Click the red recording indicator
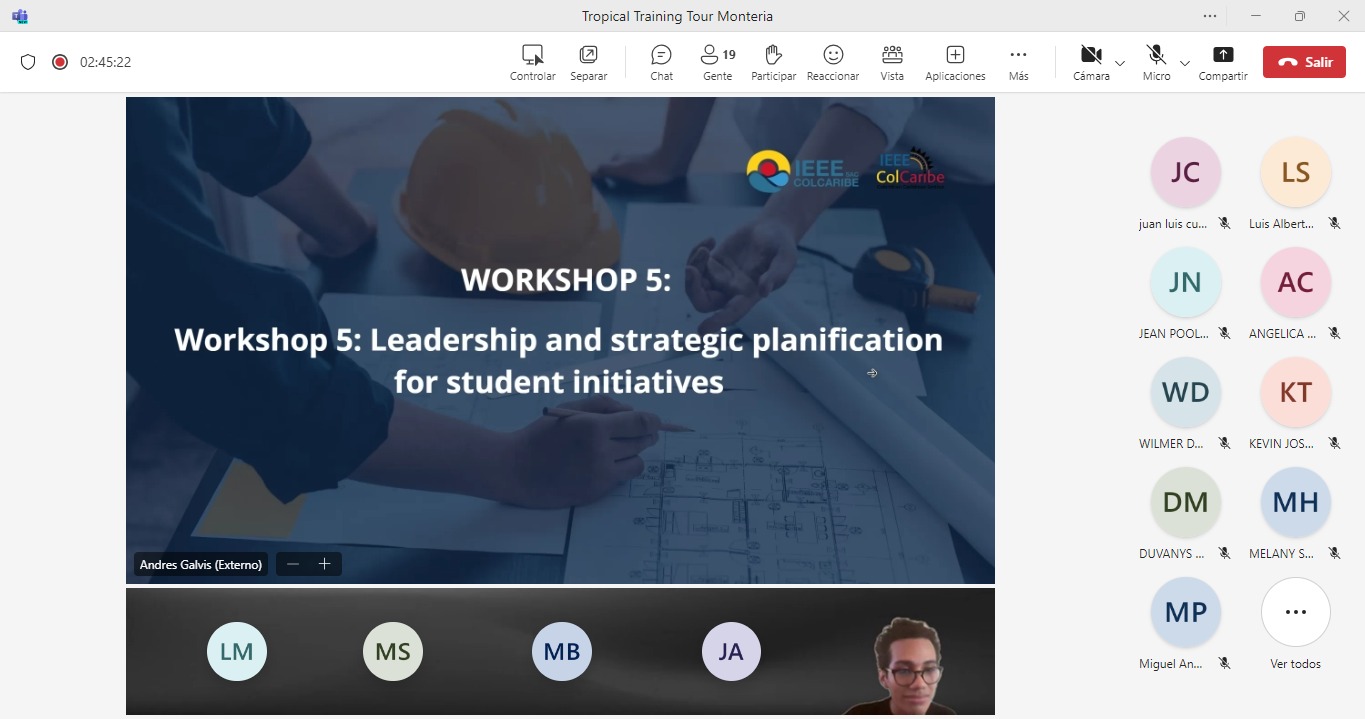Screen dimensions: 1365x719 (x=60, y=62)
